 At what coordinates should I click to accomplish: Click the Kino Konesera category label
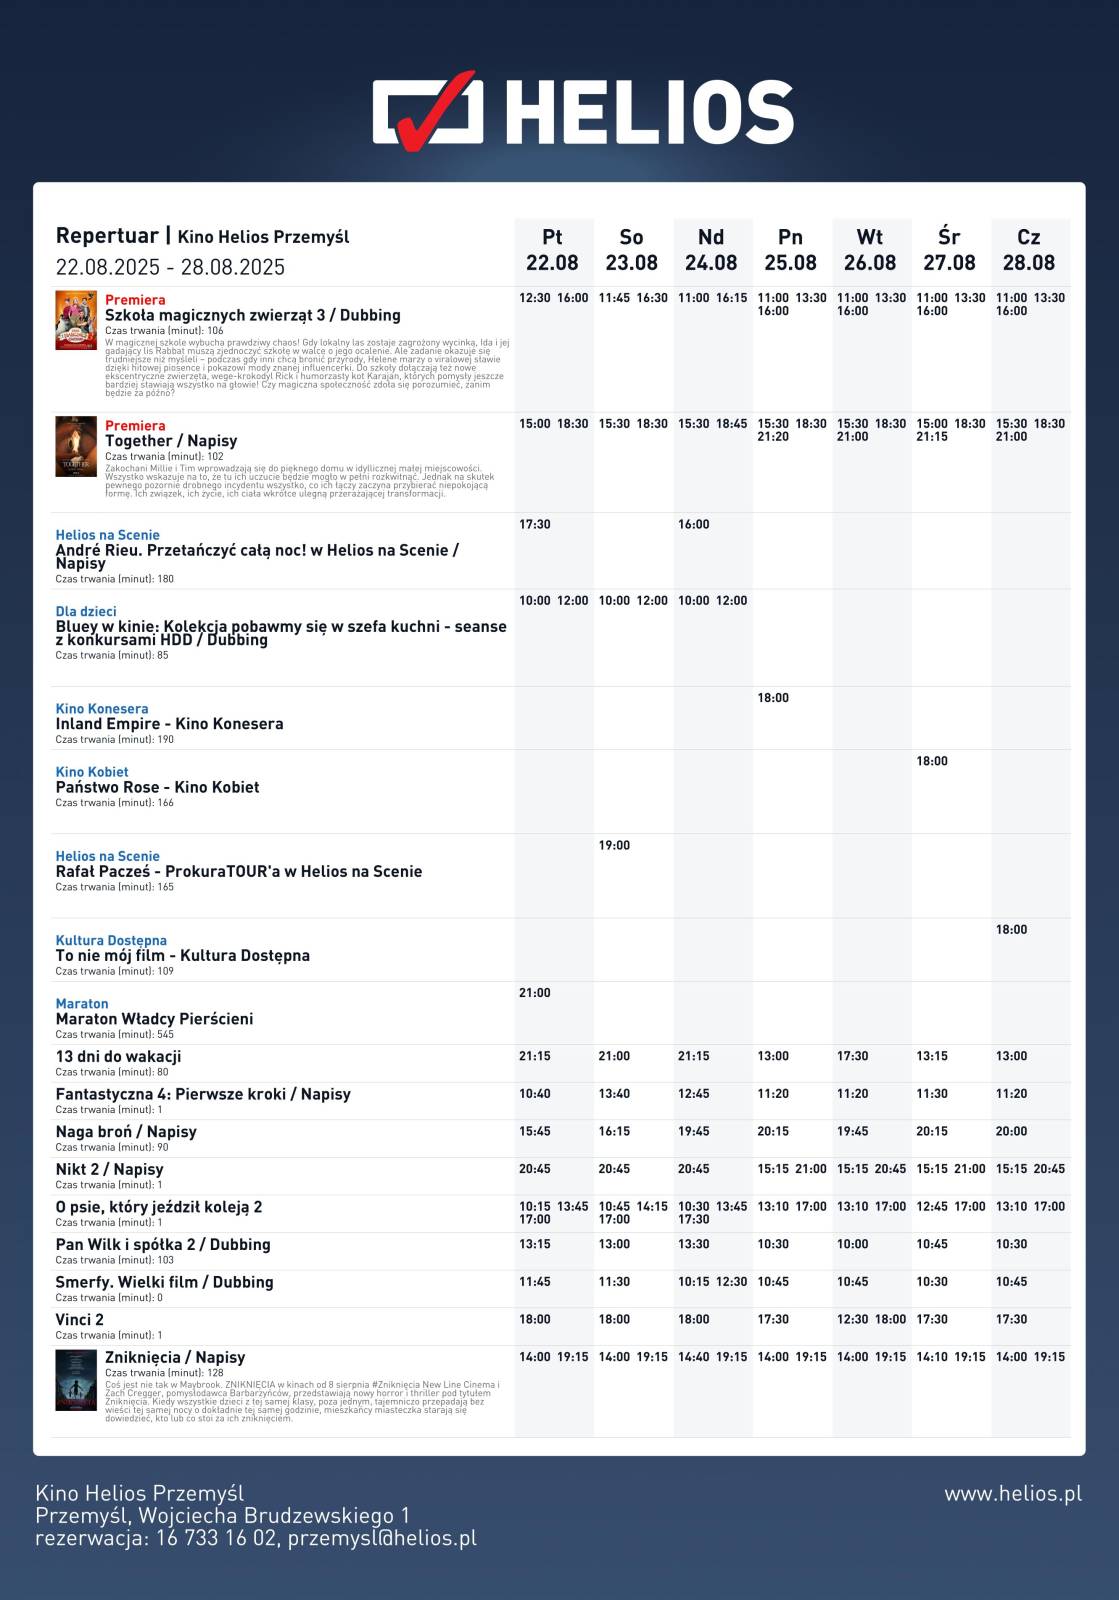tap(102, 709)
